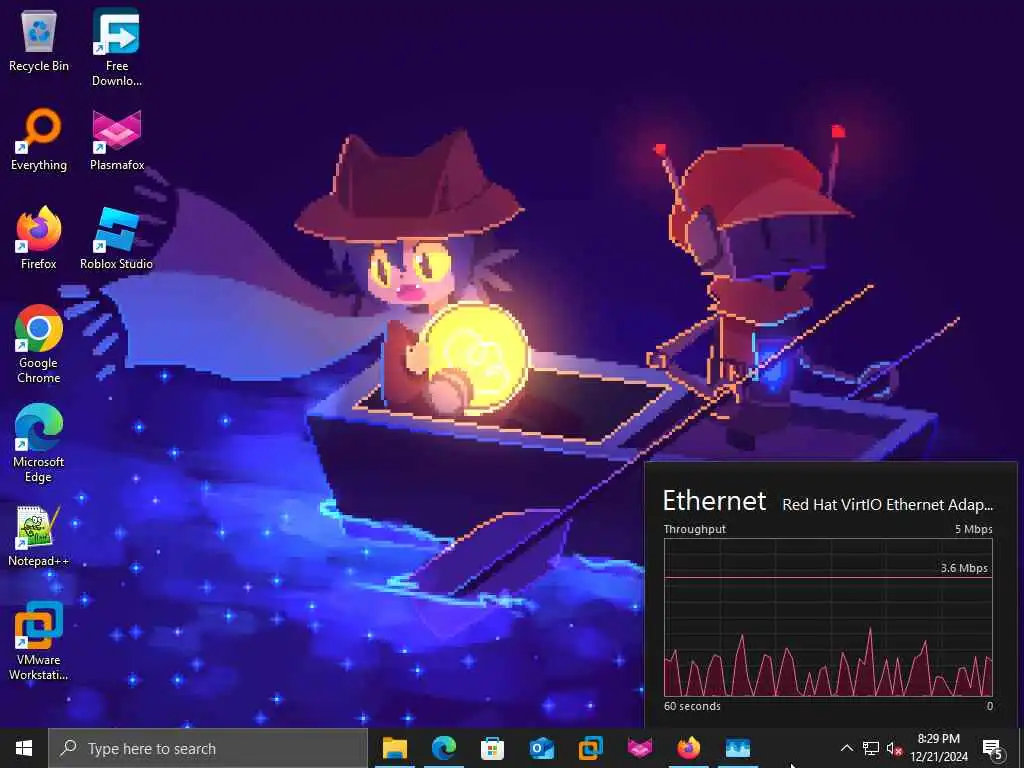Viewport: 1024px width, 768px height.
Task: Click the muted speaker volume icon
Action: (x=894, y=748)
